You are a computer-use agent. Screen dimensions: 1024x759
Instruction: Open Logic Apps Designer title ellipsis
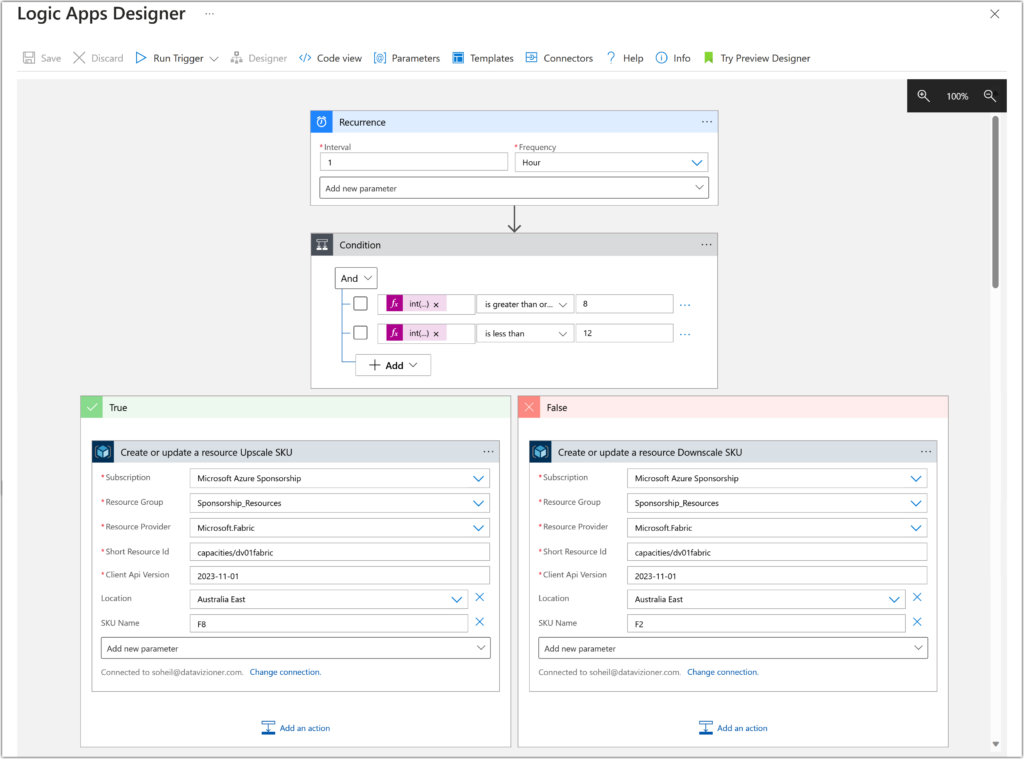coord(210,14)
